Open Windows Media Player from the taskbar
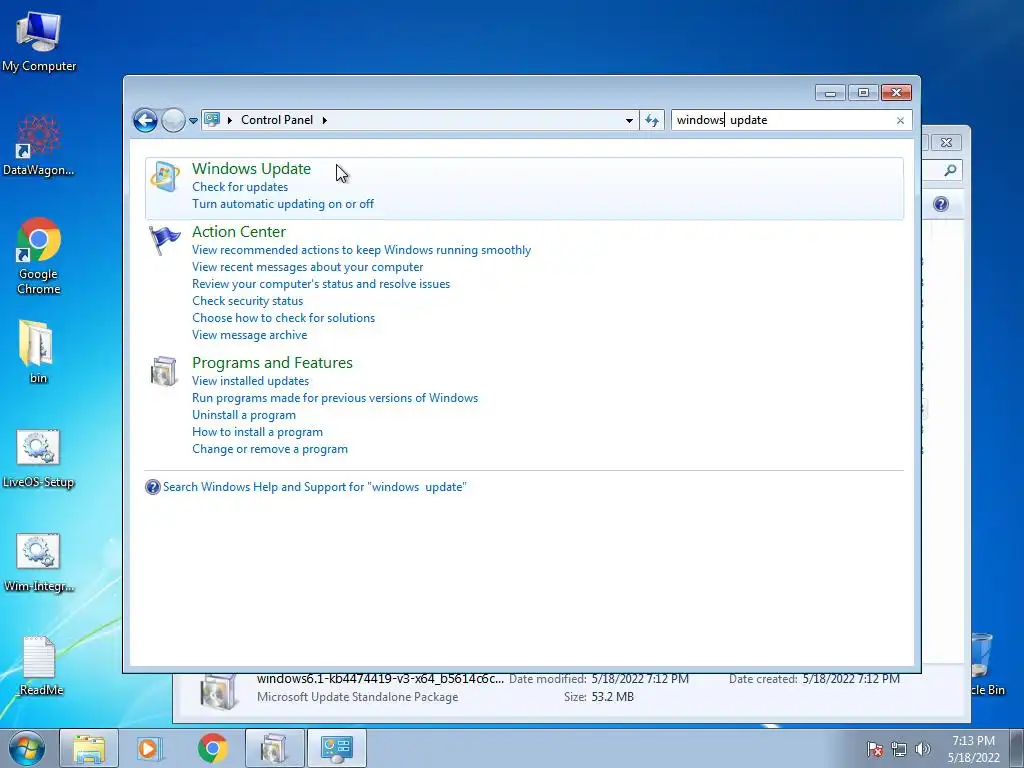 click(x=149, y=748)
